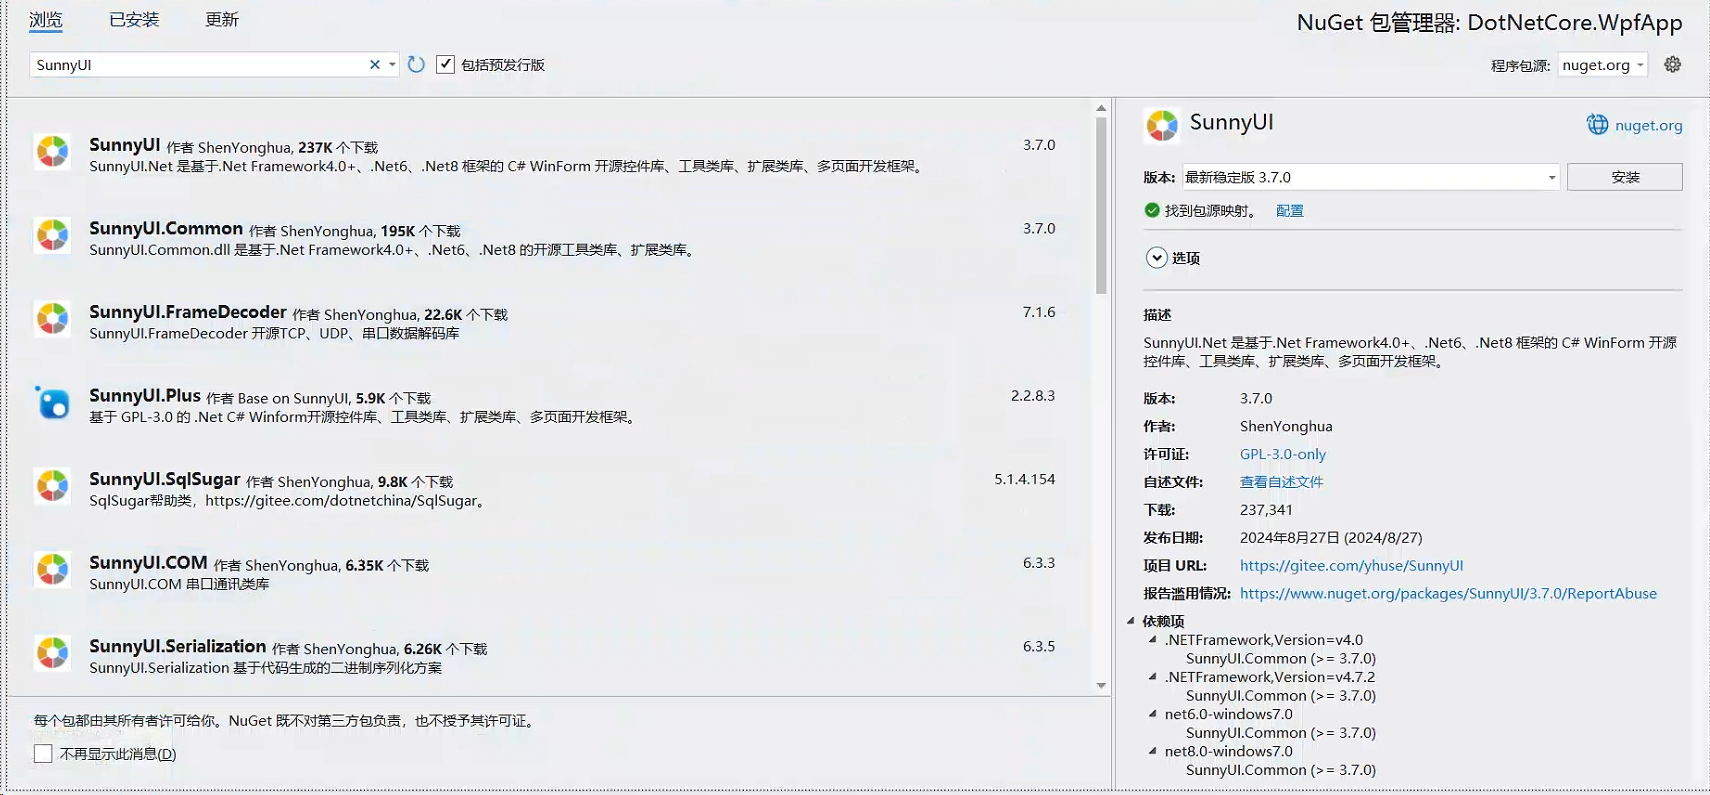Click version 5.1.4.154 of SqlSugar
This screenshot has width=1710, height=795.
pos(1024,479)
